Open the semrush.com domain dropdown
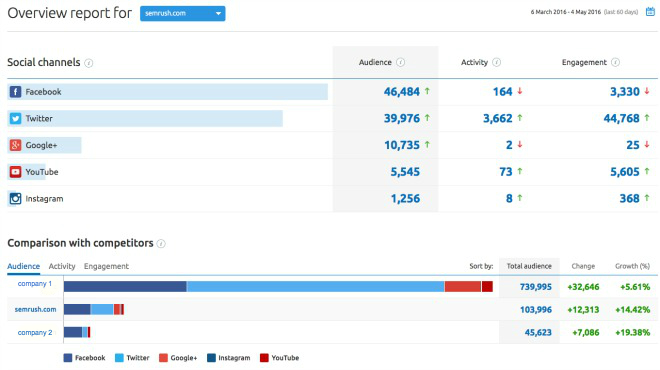 [182, 13]
